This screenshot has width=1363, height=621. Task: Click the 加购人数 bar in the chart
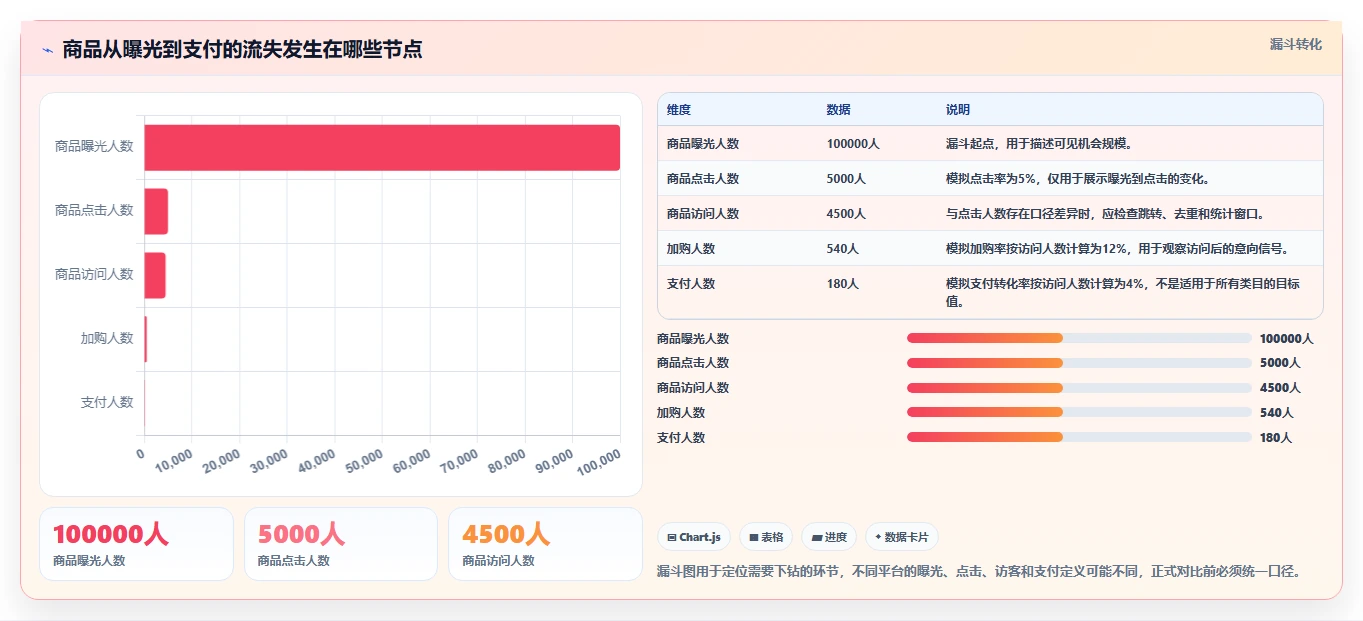(x=146, y=339)
